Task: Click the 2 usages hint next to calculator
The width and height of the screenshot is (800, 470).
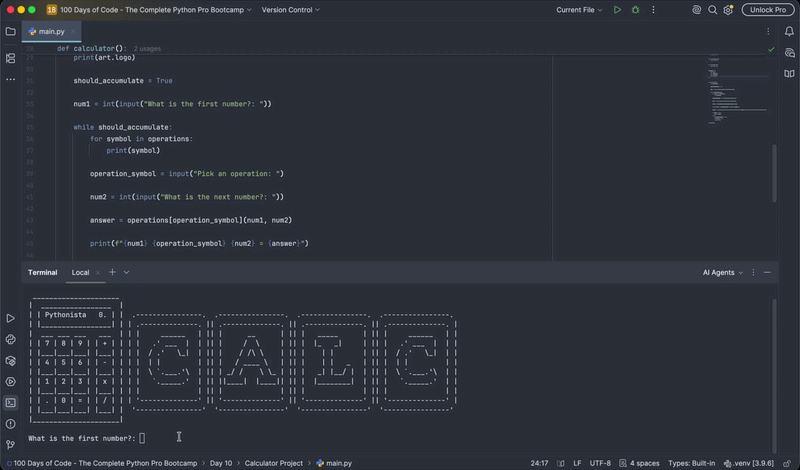Action: click(x=147, y=48)
